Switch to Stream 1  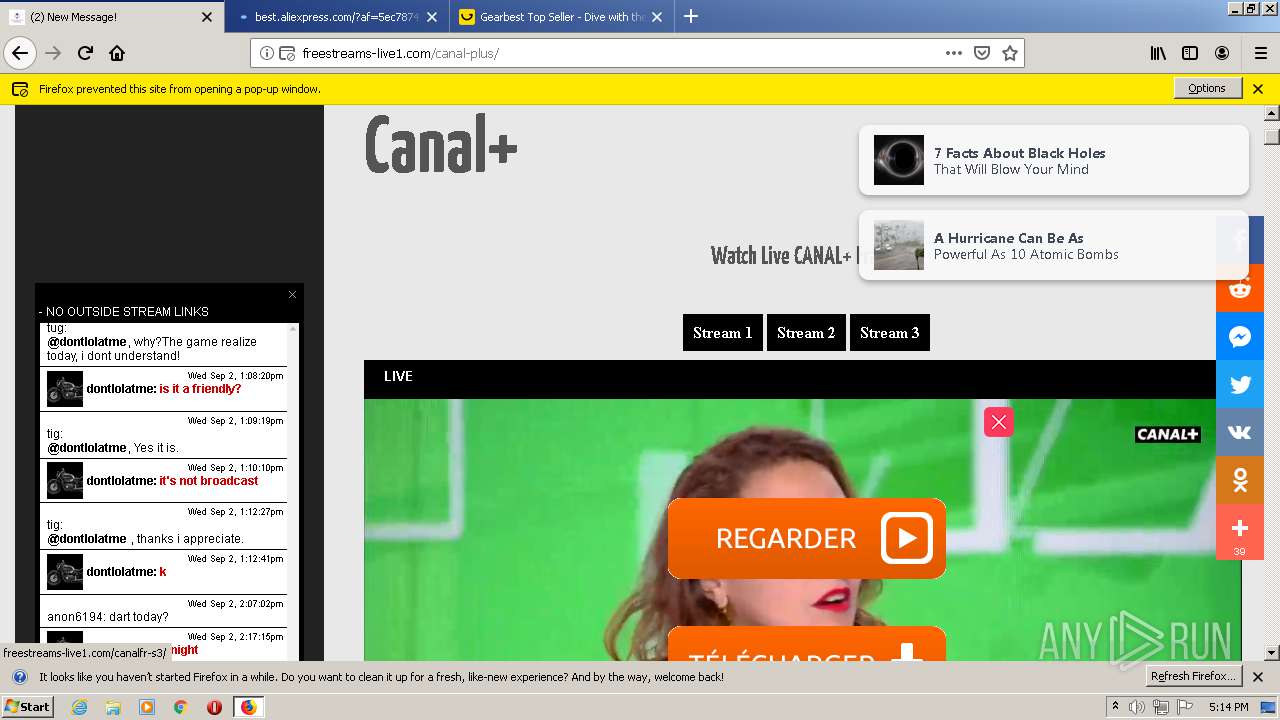pyautogui.click(x=723, y=333)
